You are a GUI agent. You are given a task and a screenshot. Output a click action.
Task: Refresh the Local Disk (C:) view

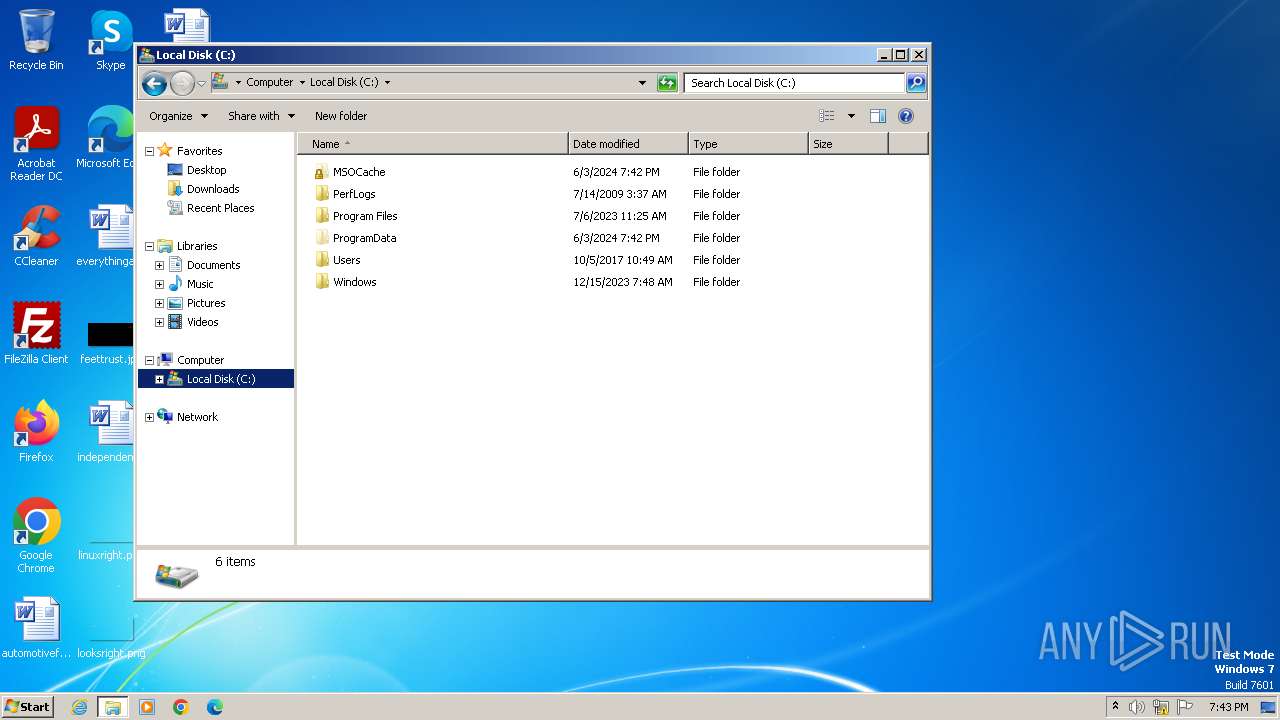667,83
